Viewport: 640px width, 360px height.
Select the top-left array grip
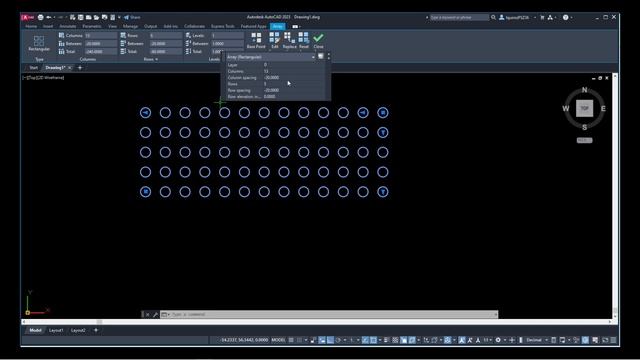point(145,113)
